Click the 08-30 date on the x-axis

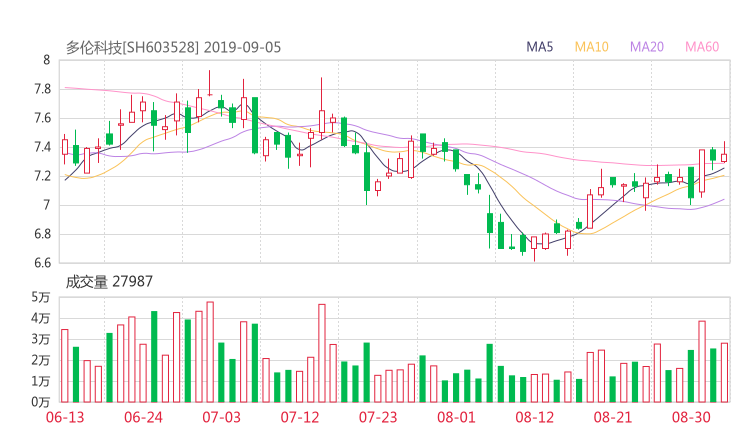[690, 416]
